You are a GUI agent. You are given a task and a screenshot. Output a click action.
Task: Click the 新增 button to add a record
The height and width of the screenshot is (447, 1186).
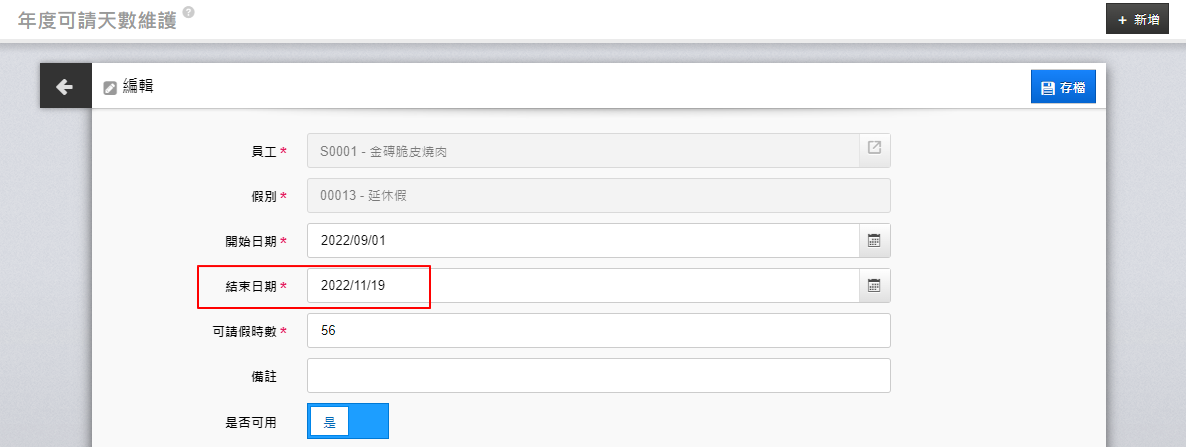point(1137,19)
